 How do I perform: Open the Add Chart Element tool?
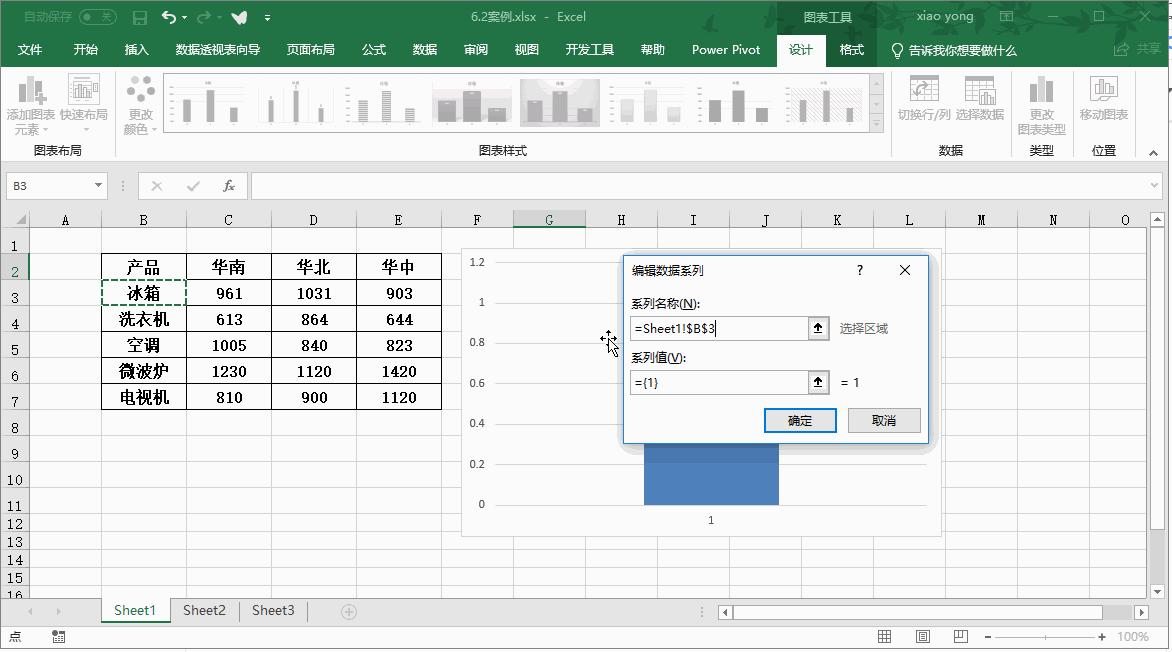click(30, 104)
